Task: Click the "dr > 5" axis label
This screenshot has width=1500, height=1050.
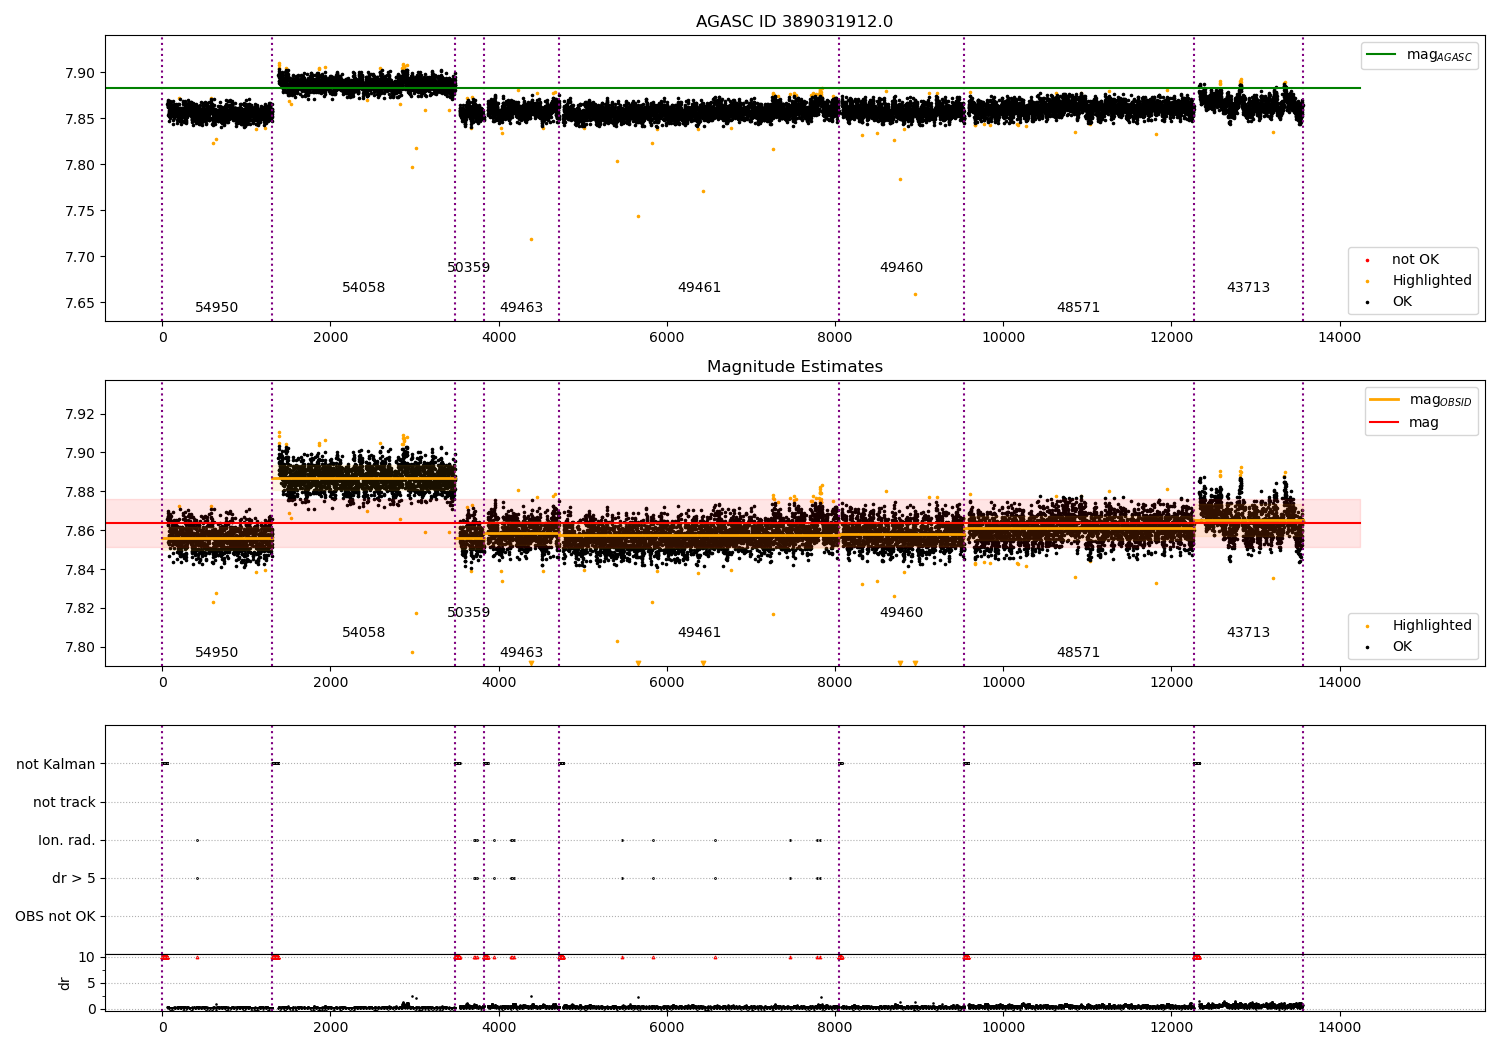Action: click(x=74, y=878)
